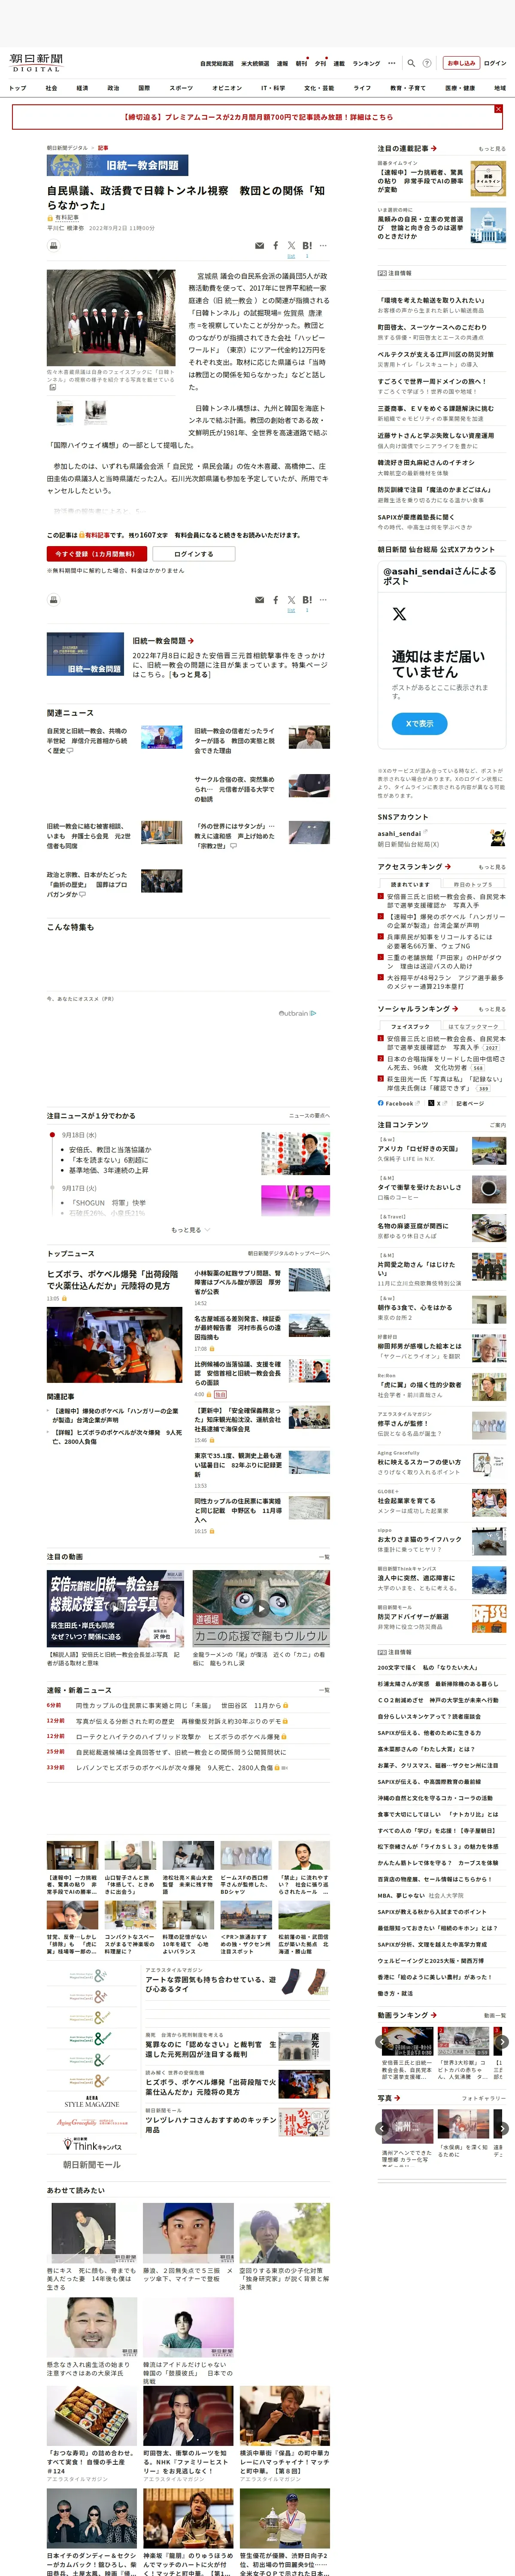Expand the header navigation more dots menu
This screenshot has width=515, height=2576.
392,63
